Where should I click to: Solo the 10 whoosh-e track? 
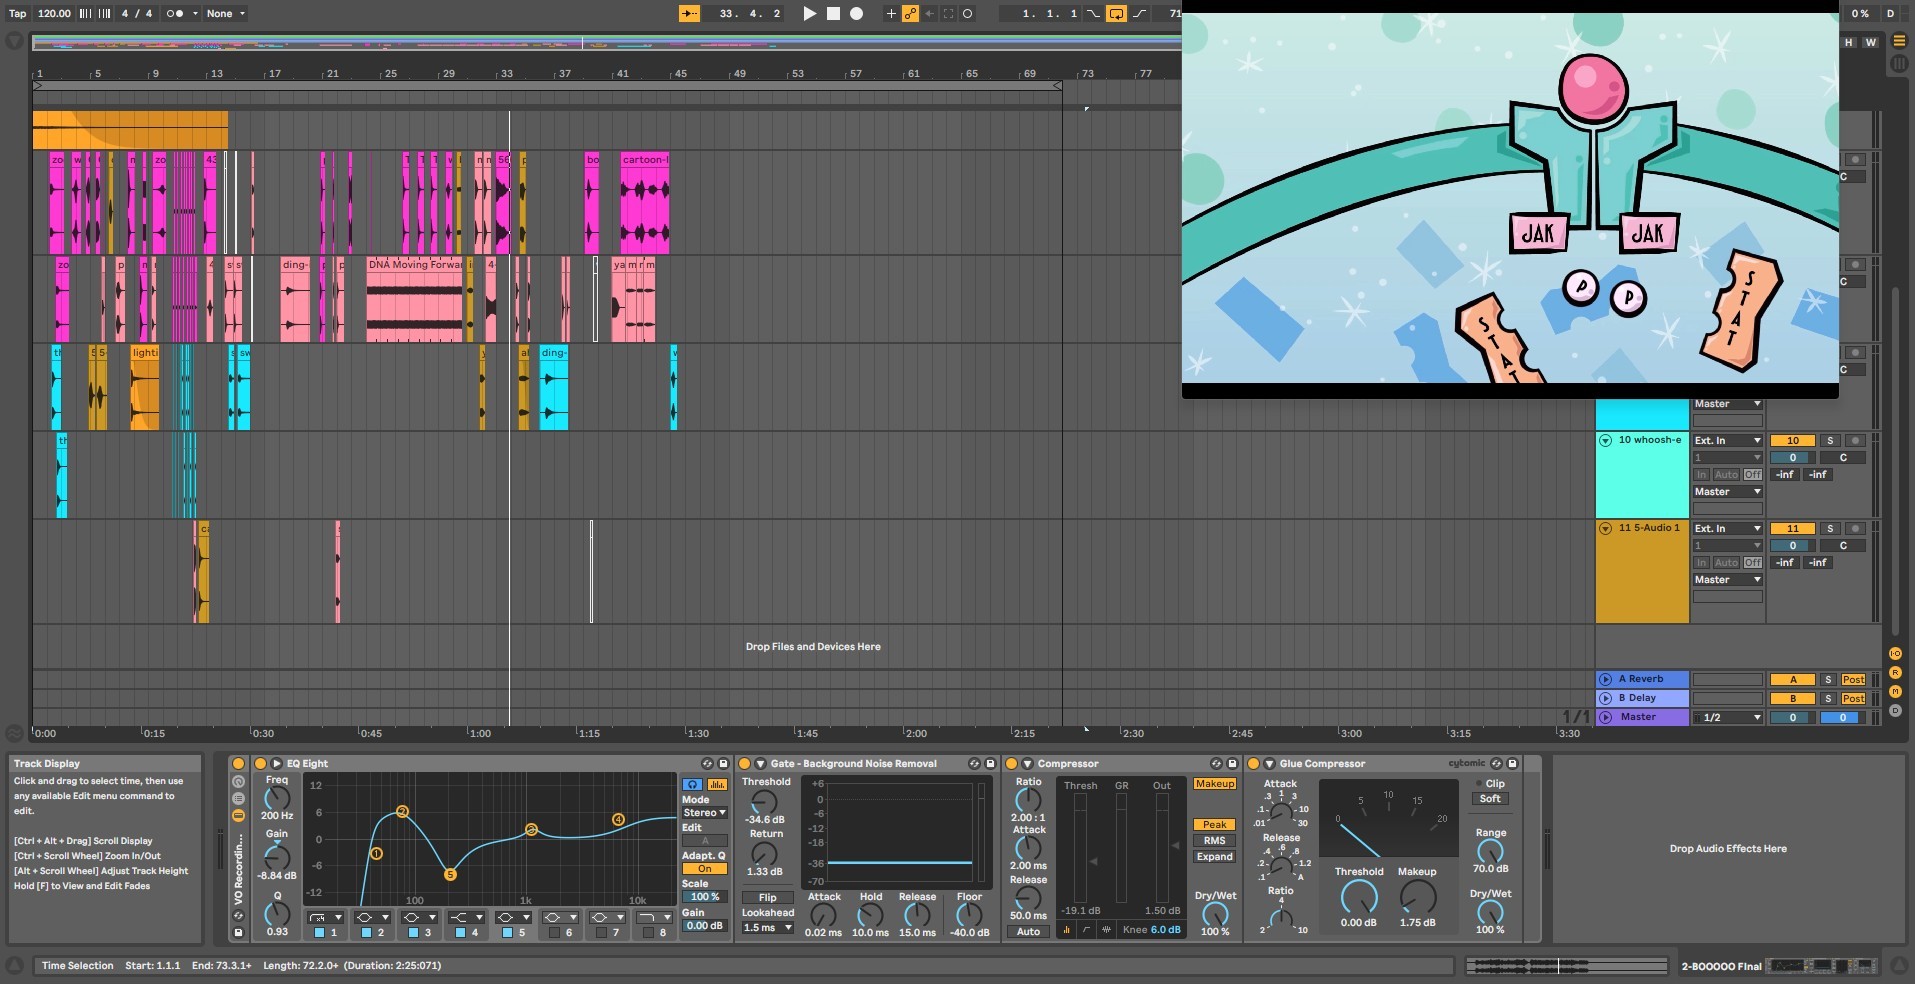[x=1830, y=441]
